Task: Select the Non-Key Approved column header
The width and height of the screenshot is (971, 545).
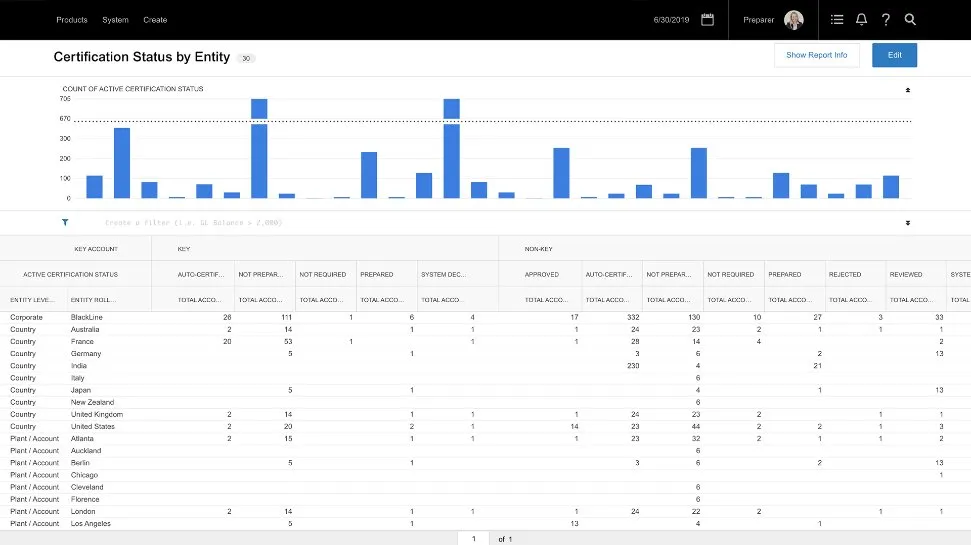Action: (541, 274)
